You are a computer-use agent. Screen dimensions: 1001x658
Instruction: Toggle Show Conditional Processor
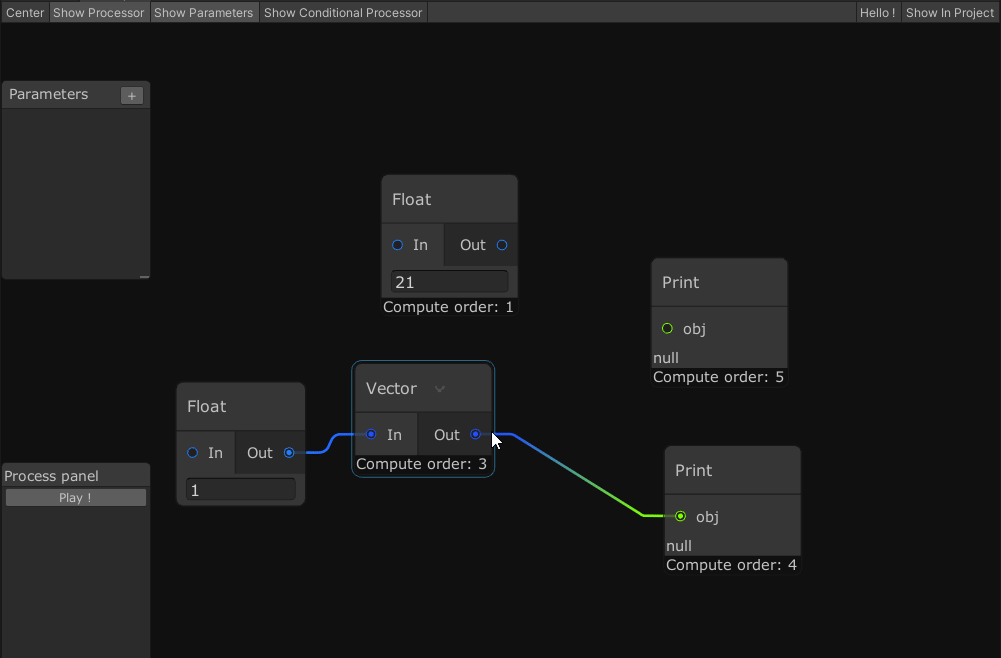point(343,12)
